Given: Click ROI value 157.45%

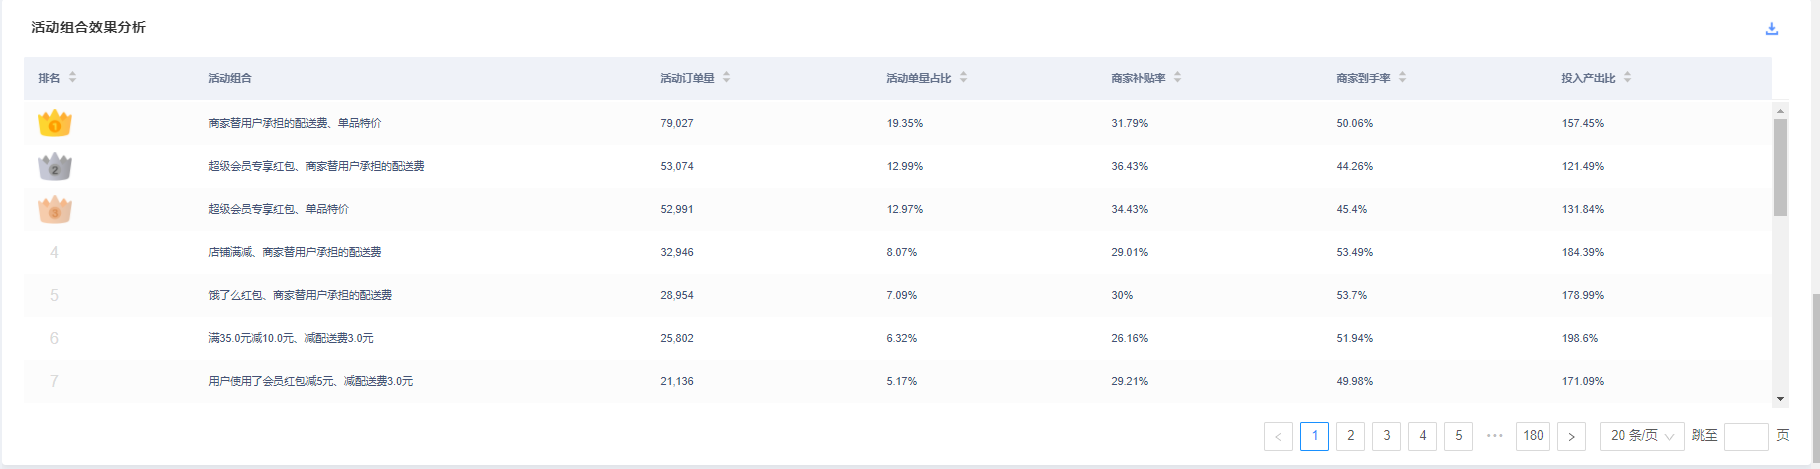Looking at the screenshot, I should tap(1583, 123).
